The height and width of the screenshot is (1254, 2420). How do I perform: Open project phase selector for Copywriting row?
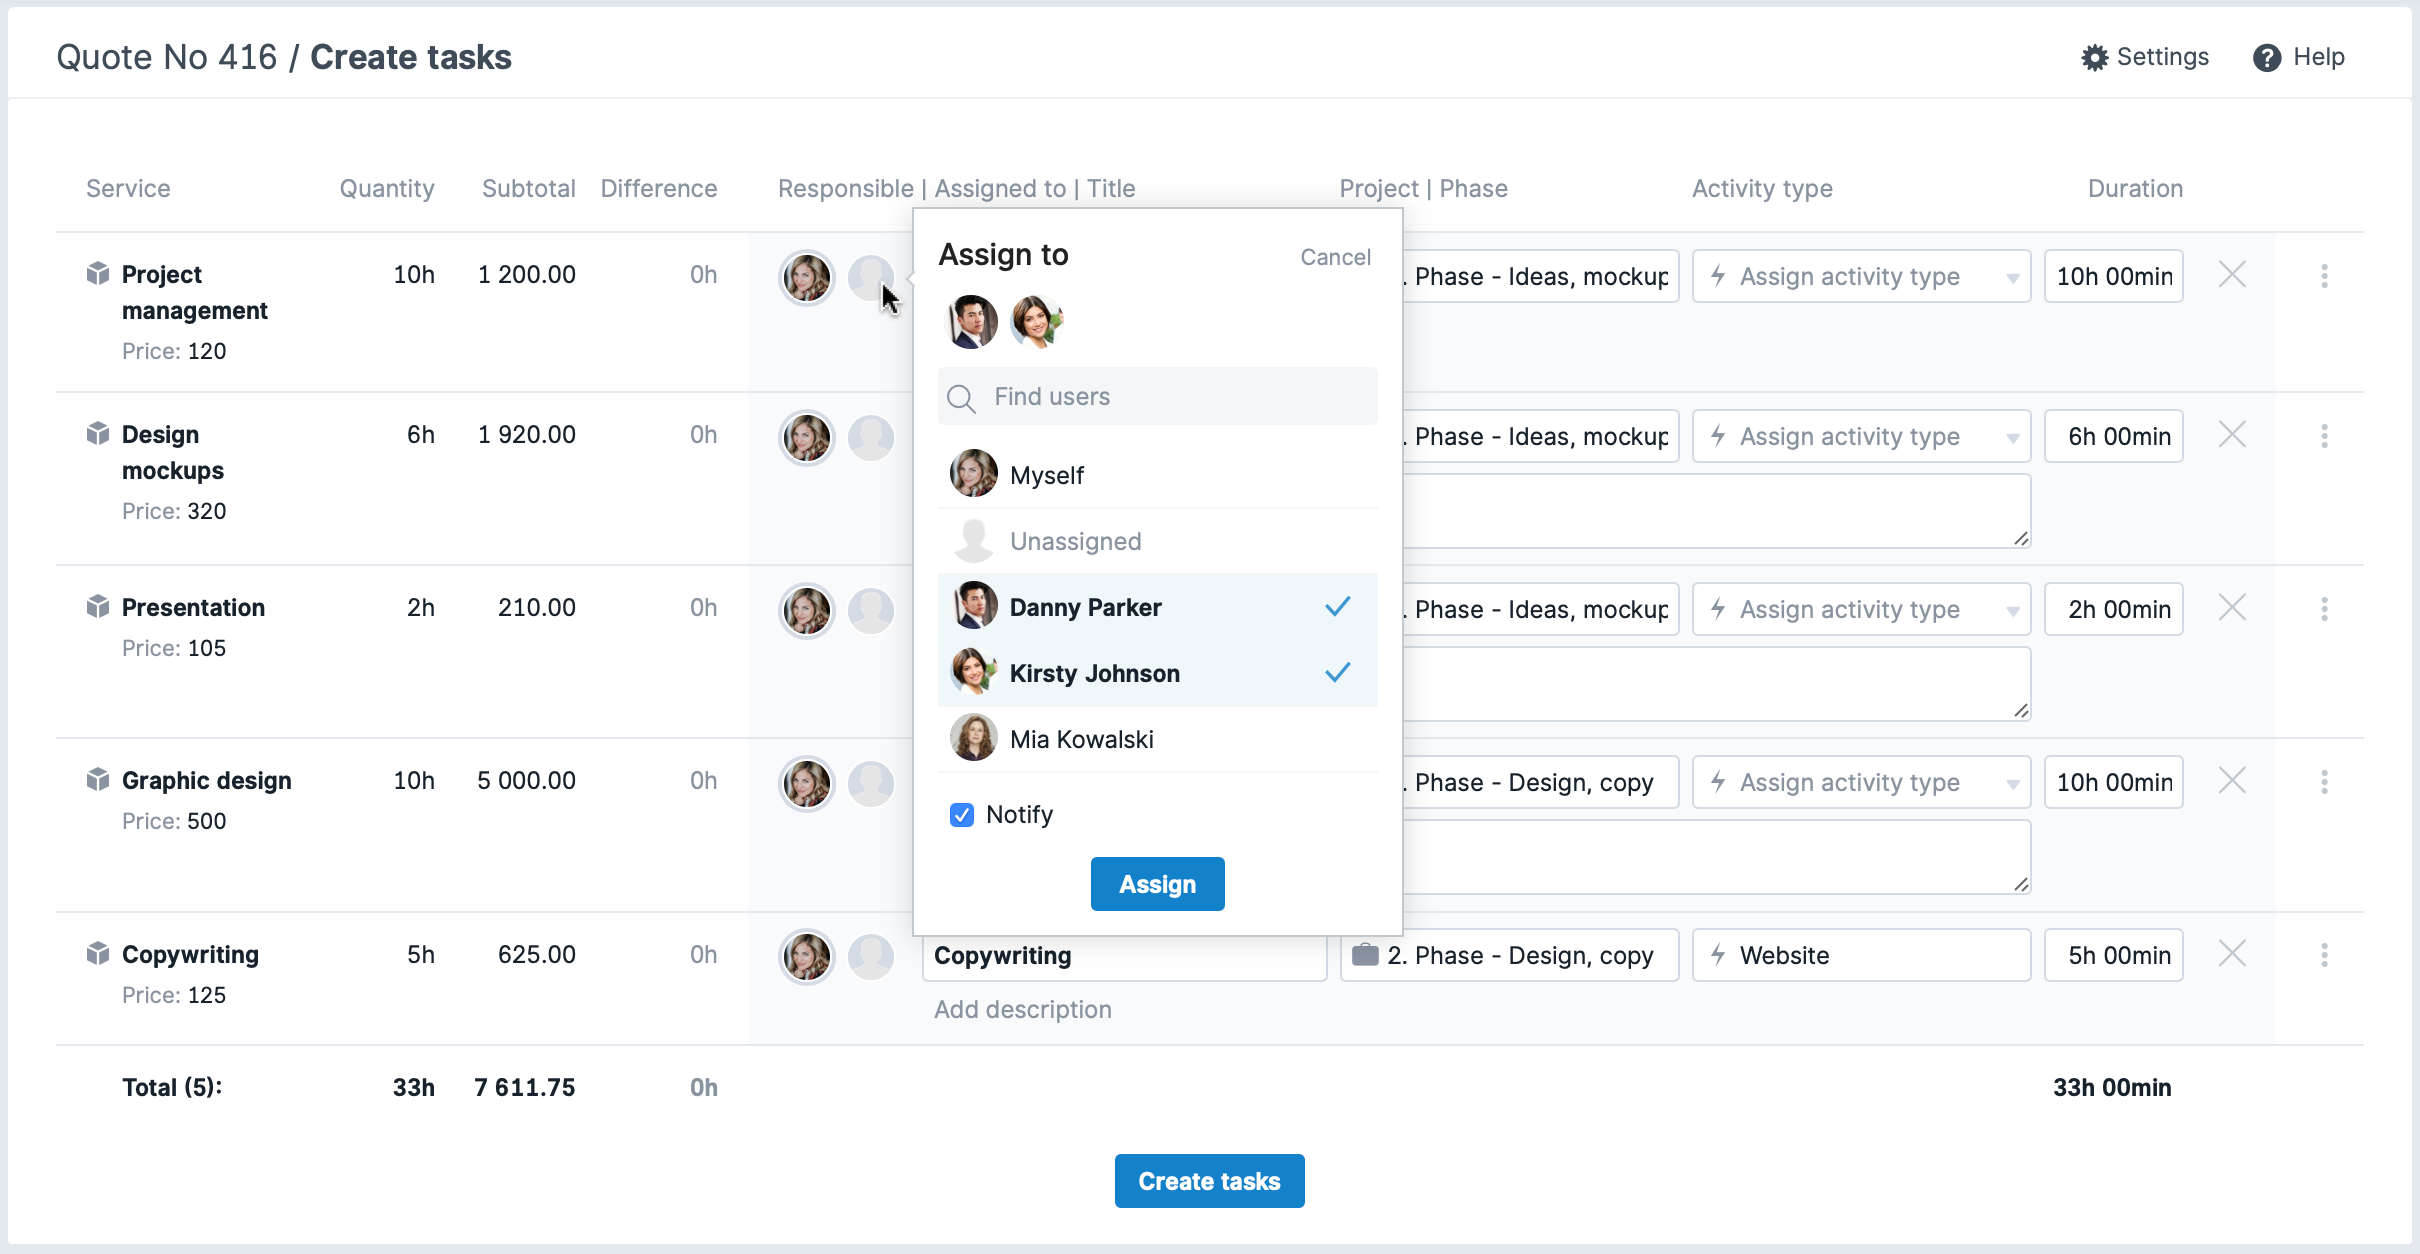point(1509,955)
